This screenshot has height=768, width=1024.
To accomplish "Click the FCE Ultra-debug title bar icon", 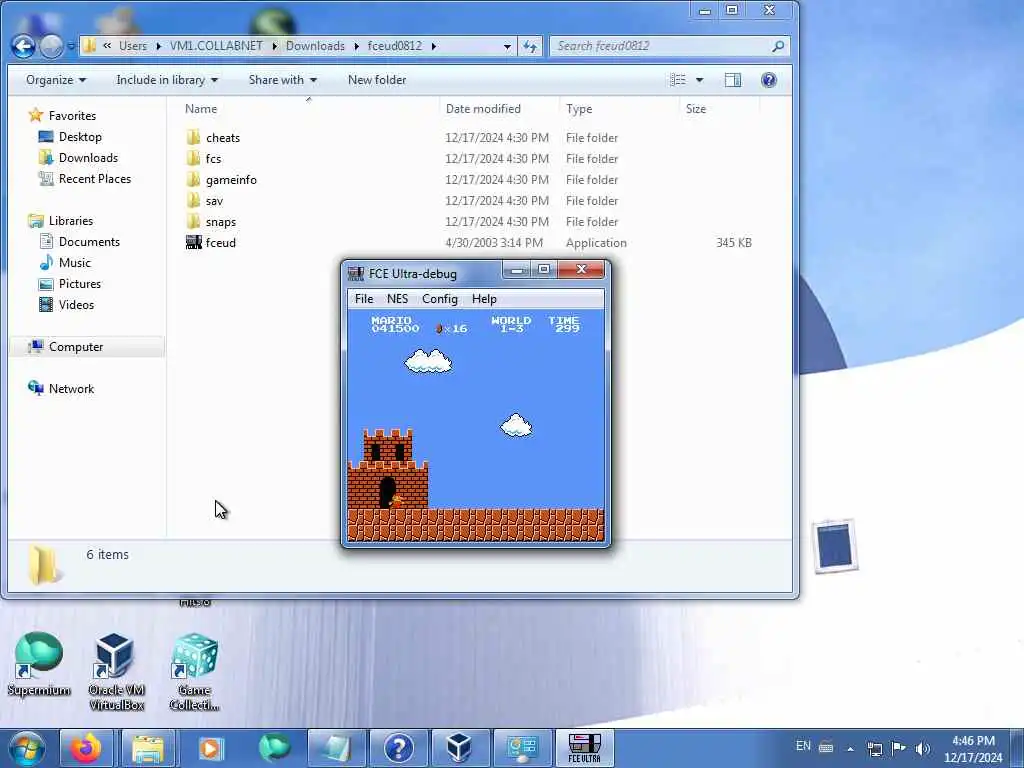I will click(x=356, y=273).
